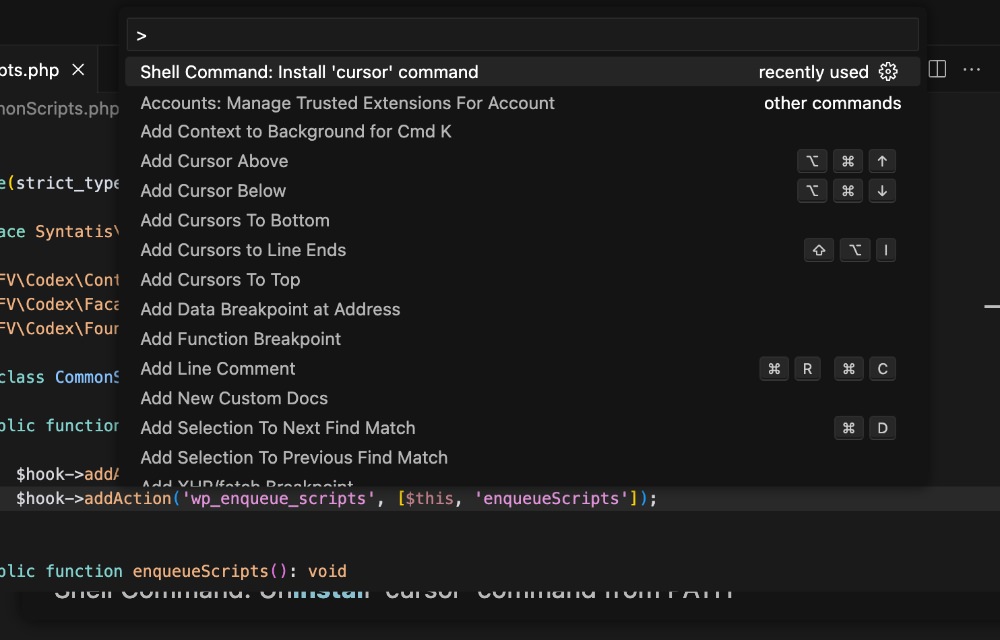Click the addAction method call
The image size is (1000, 640).
click(x=128, y=498)
